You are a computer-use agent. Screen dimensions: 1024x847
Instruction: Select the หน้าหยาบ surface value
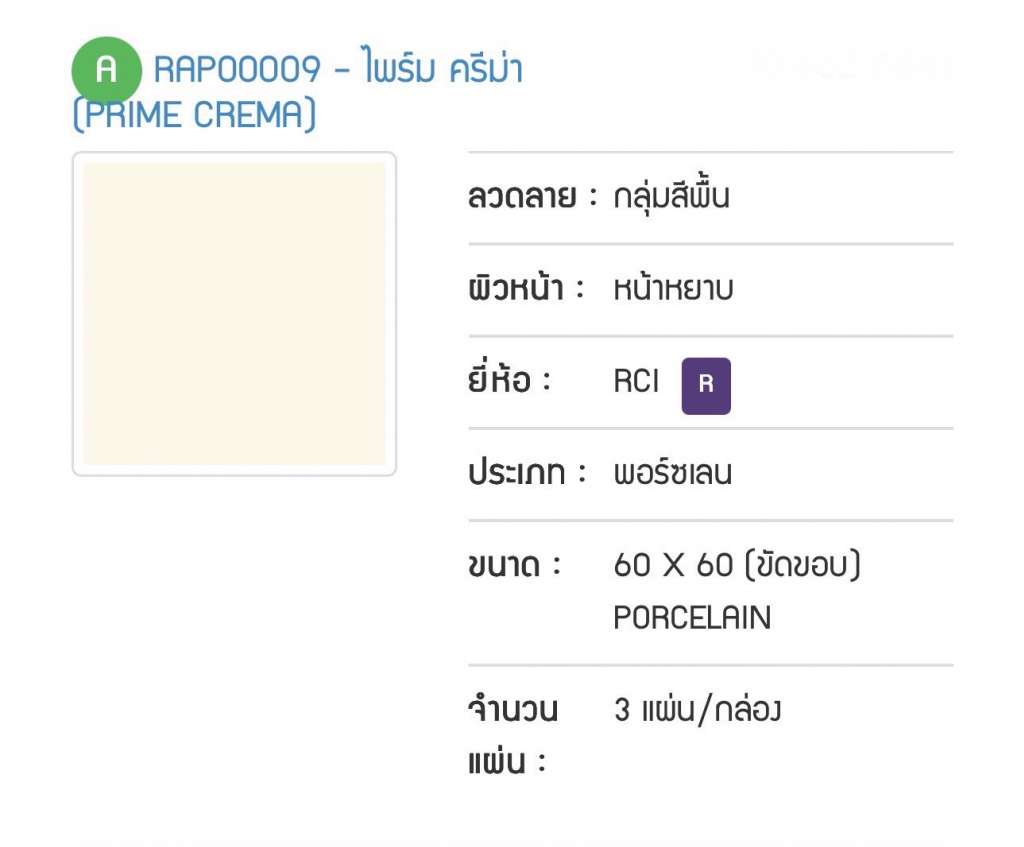tap(673, 288)
